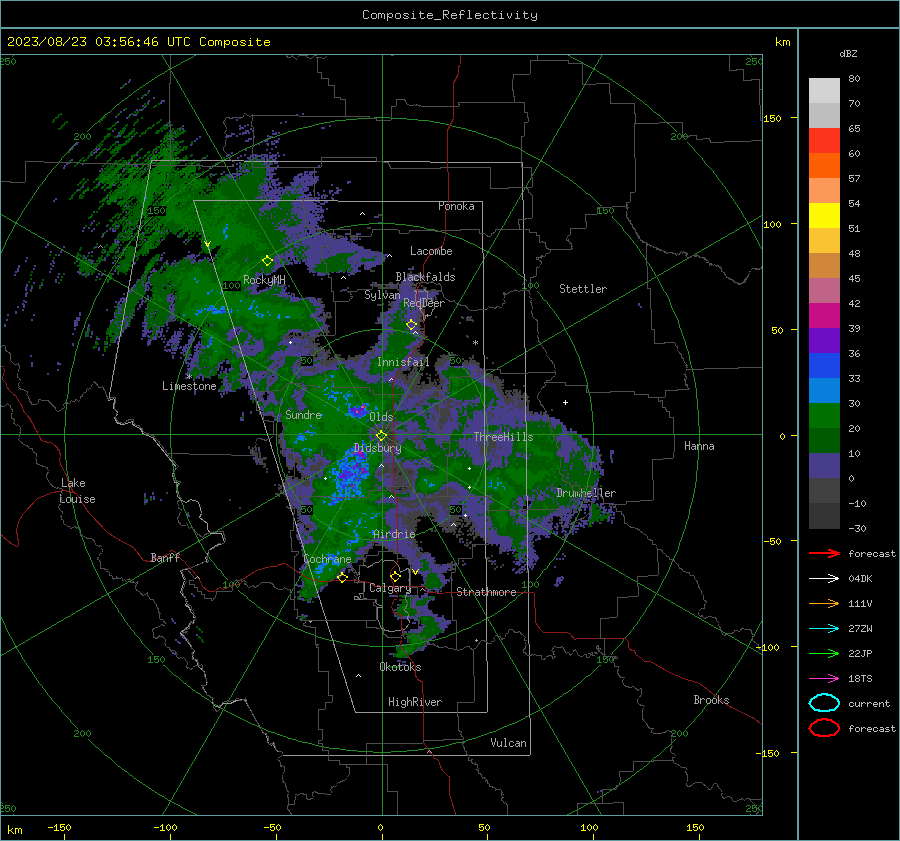Select the light blue 33 dBZ band
This screenshot has height=841, width=900.
click(x=824, y=390)
